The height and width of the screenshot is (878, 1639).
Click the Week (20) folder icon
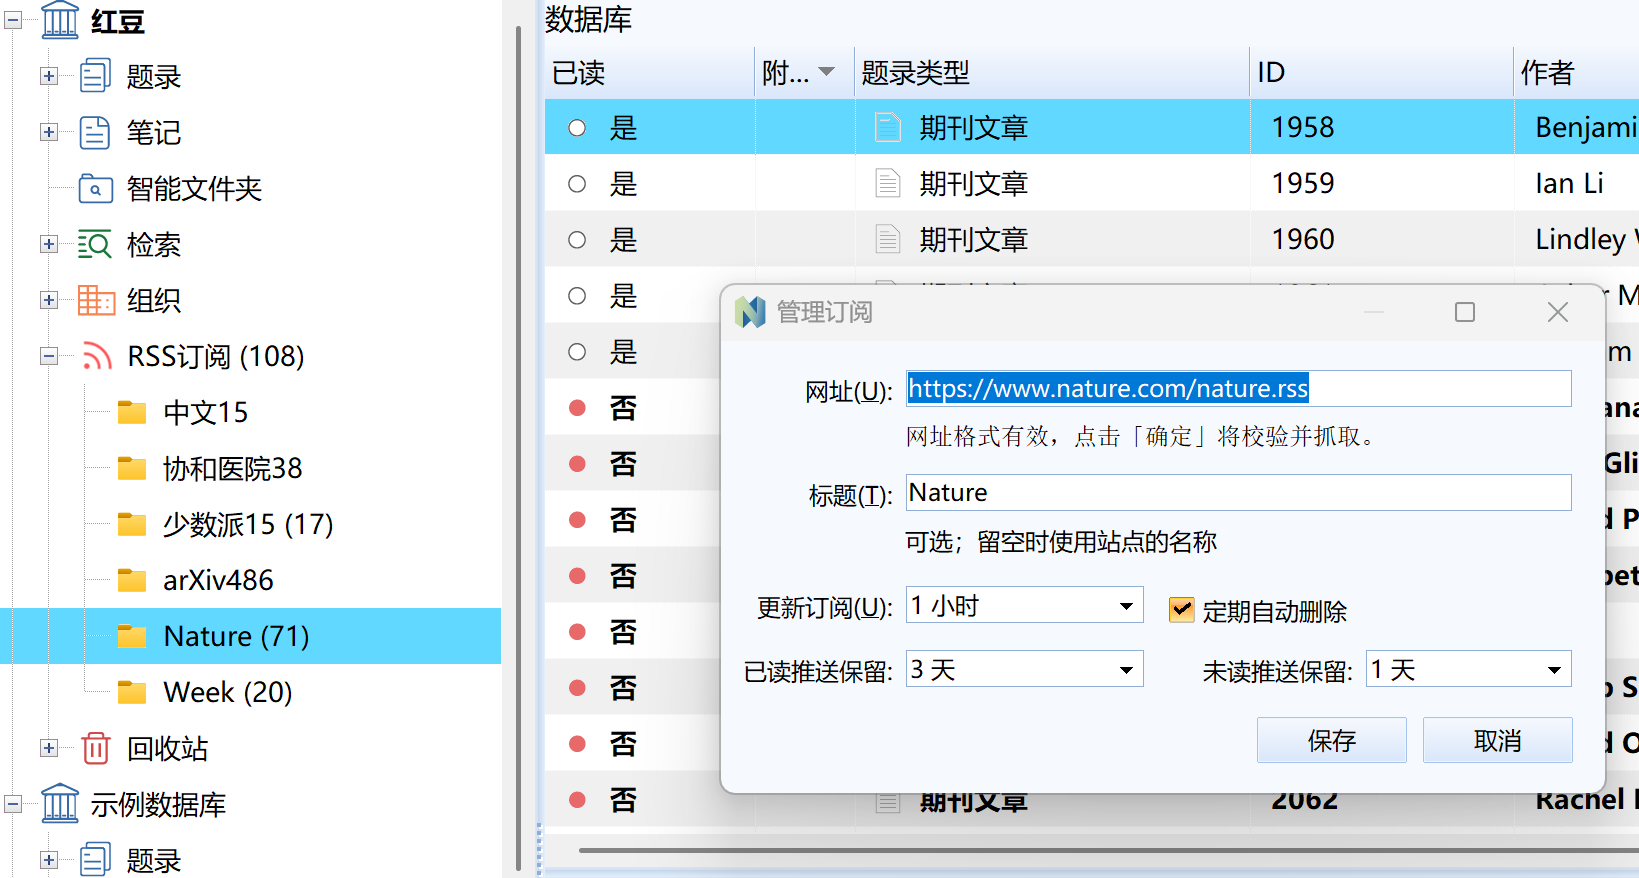tap(132, 692)
